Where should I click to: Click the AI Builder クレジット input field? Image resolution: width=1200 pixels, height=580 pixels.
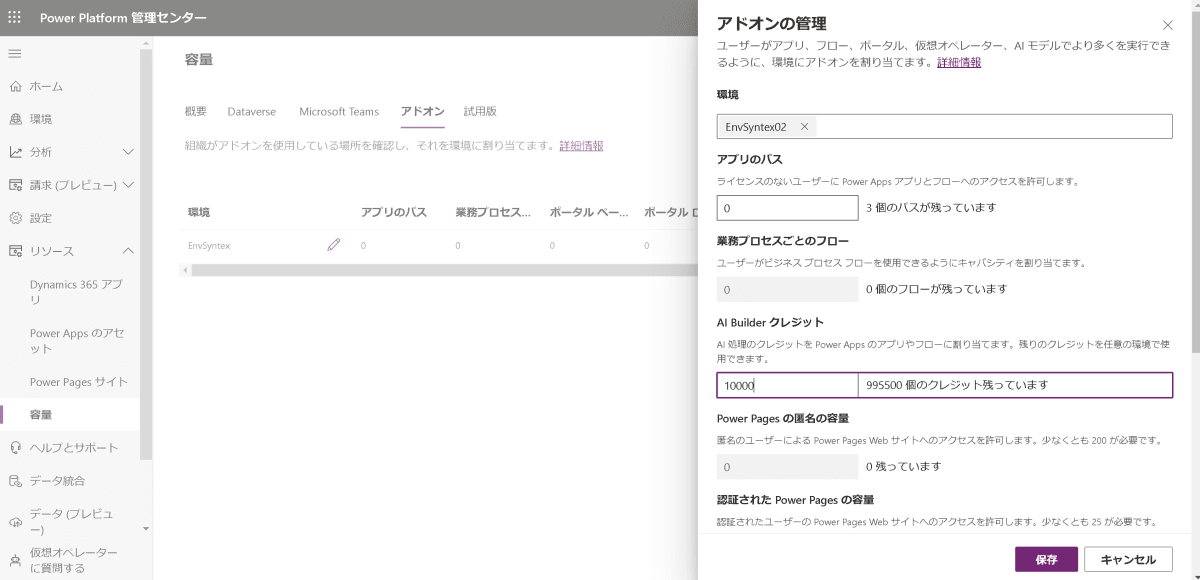pos(787,385)
